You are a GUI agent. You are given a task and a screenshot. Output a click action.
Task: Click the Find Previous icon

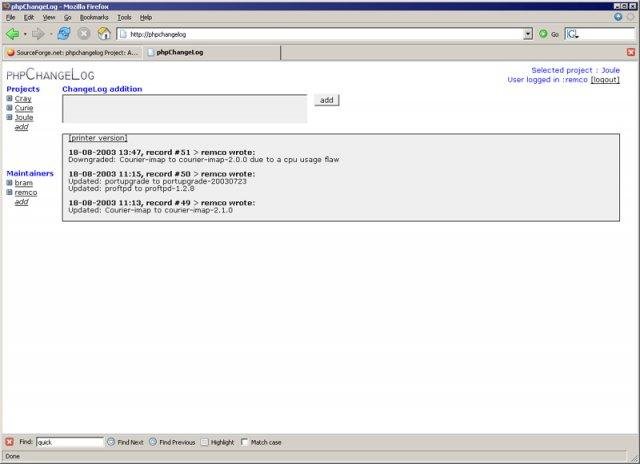coord(153,442)
